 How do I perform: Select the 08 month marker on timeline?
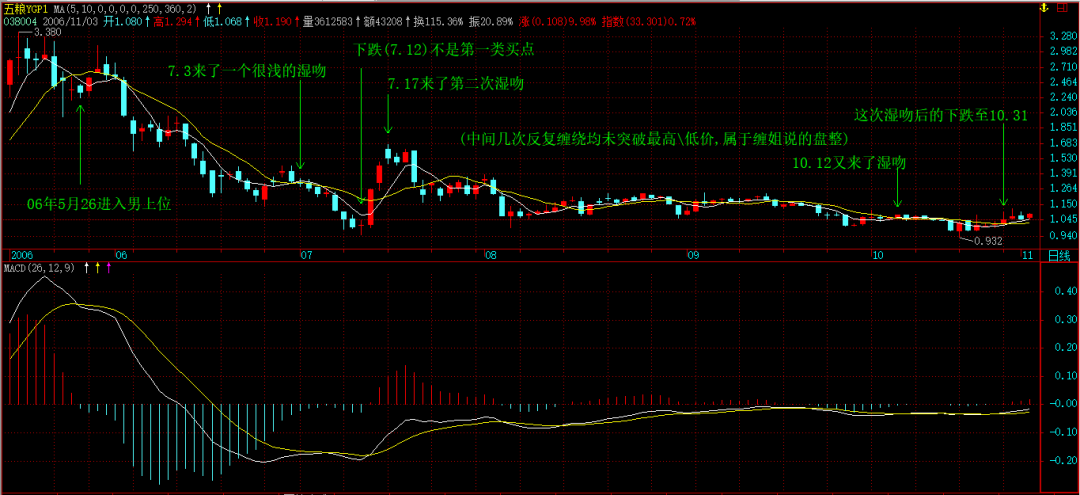pos(491,255)
